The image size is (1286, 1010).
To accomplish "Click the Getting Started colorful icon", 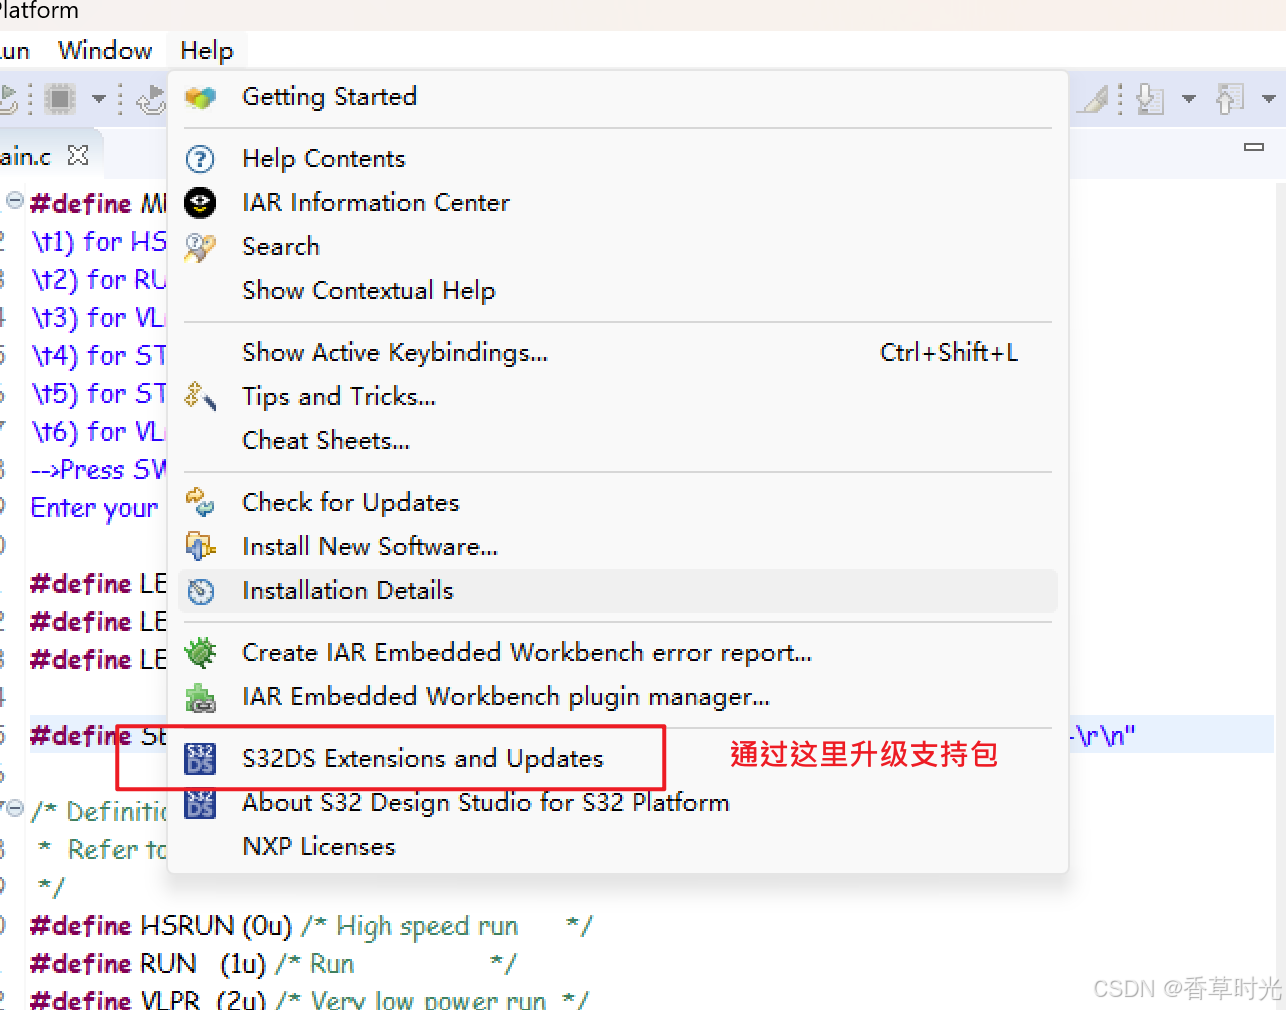I will [200, 98].
